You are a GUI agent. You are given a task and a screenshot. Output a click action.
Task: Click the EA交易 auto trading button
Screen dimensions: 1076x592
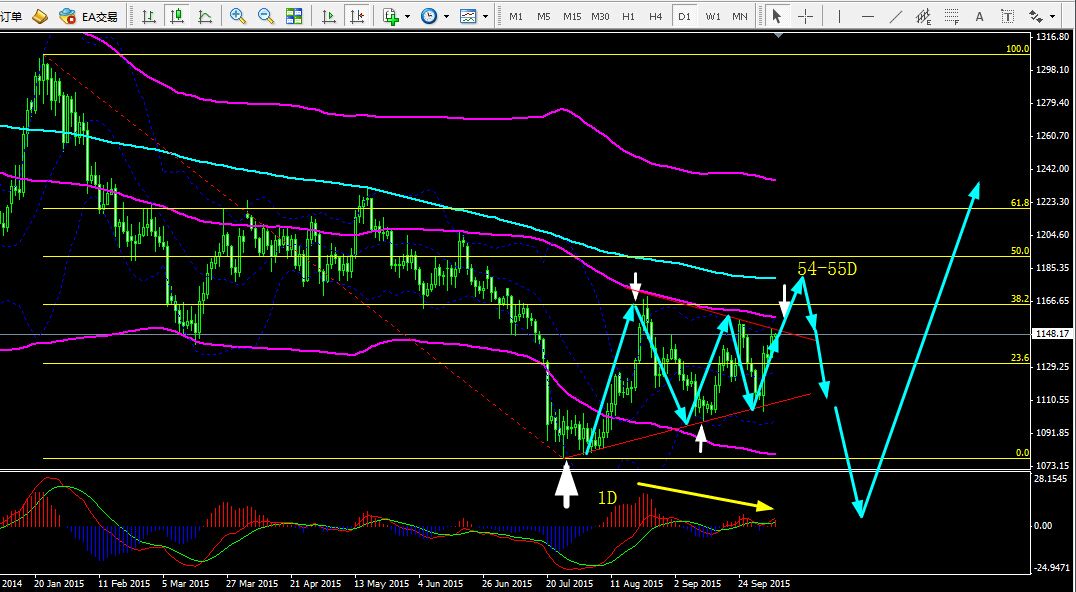[88, 16]
